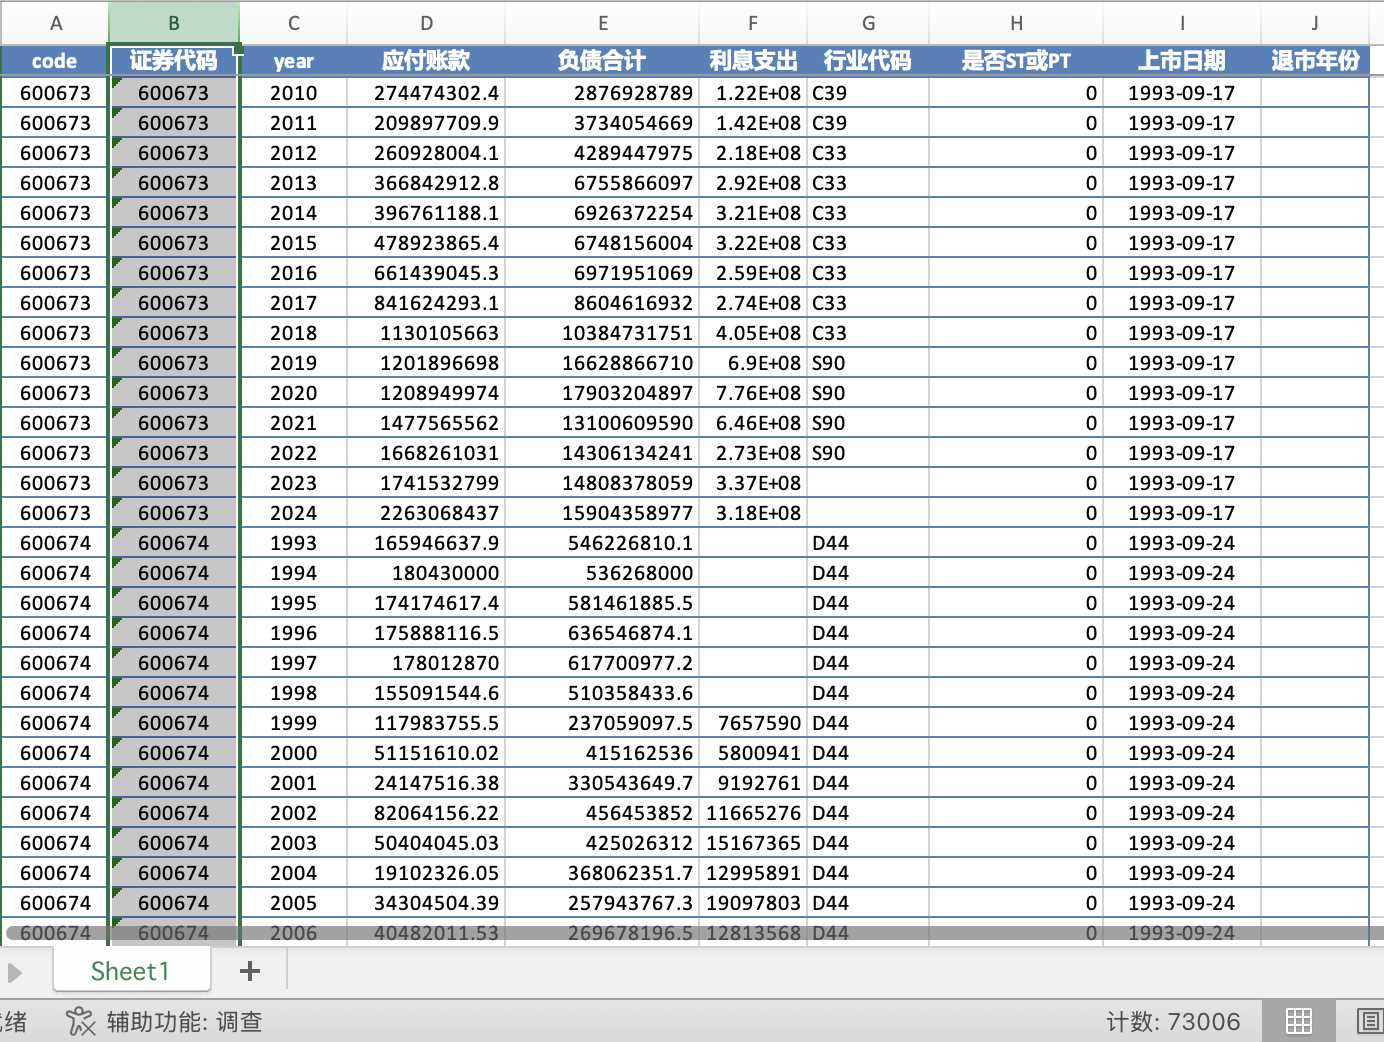Select the '行业代码' header cell

click(868, 61)
